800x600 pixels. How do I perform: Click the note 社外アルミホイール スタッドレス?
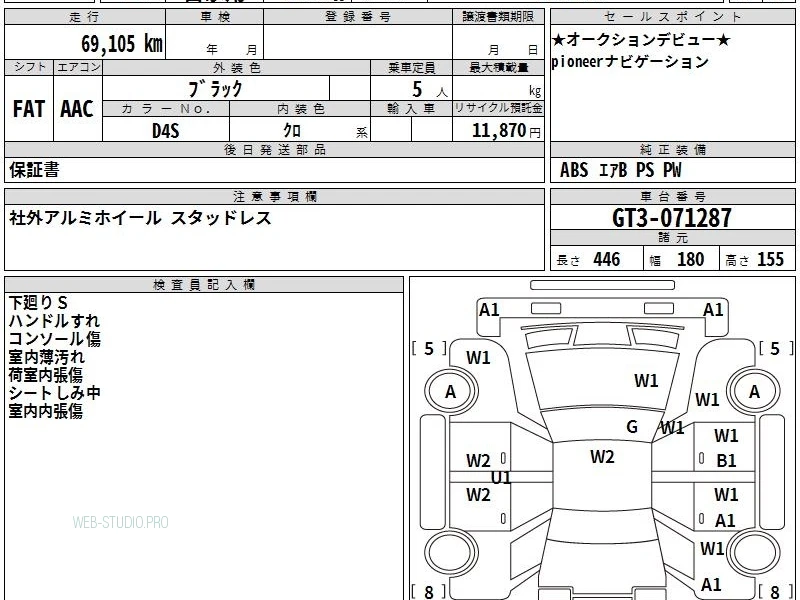pyautogui.click(x=140, y=218)
